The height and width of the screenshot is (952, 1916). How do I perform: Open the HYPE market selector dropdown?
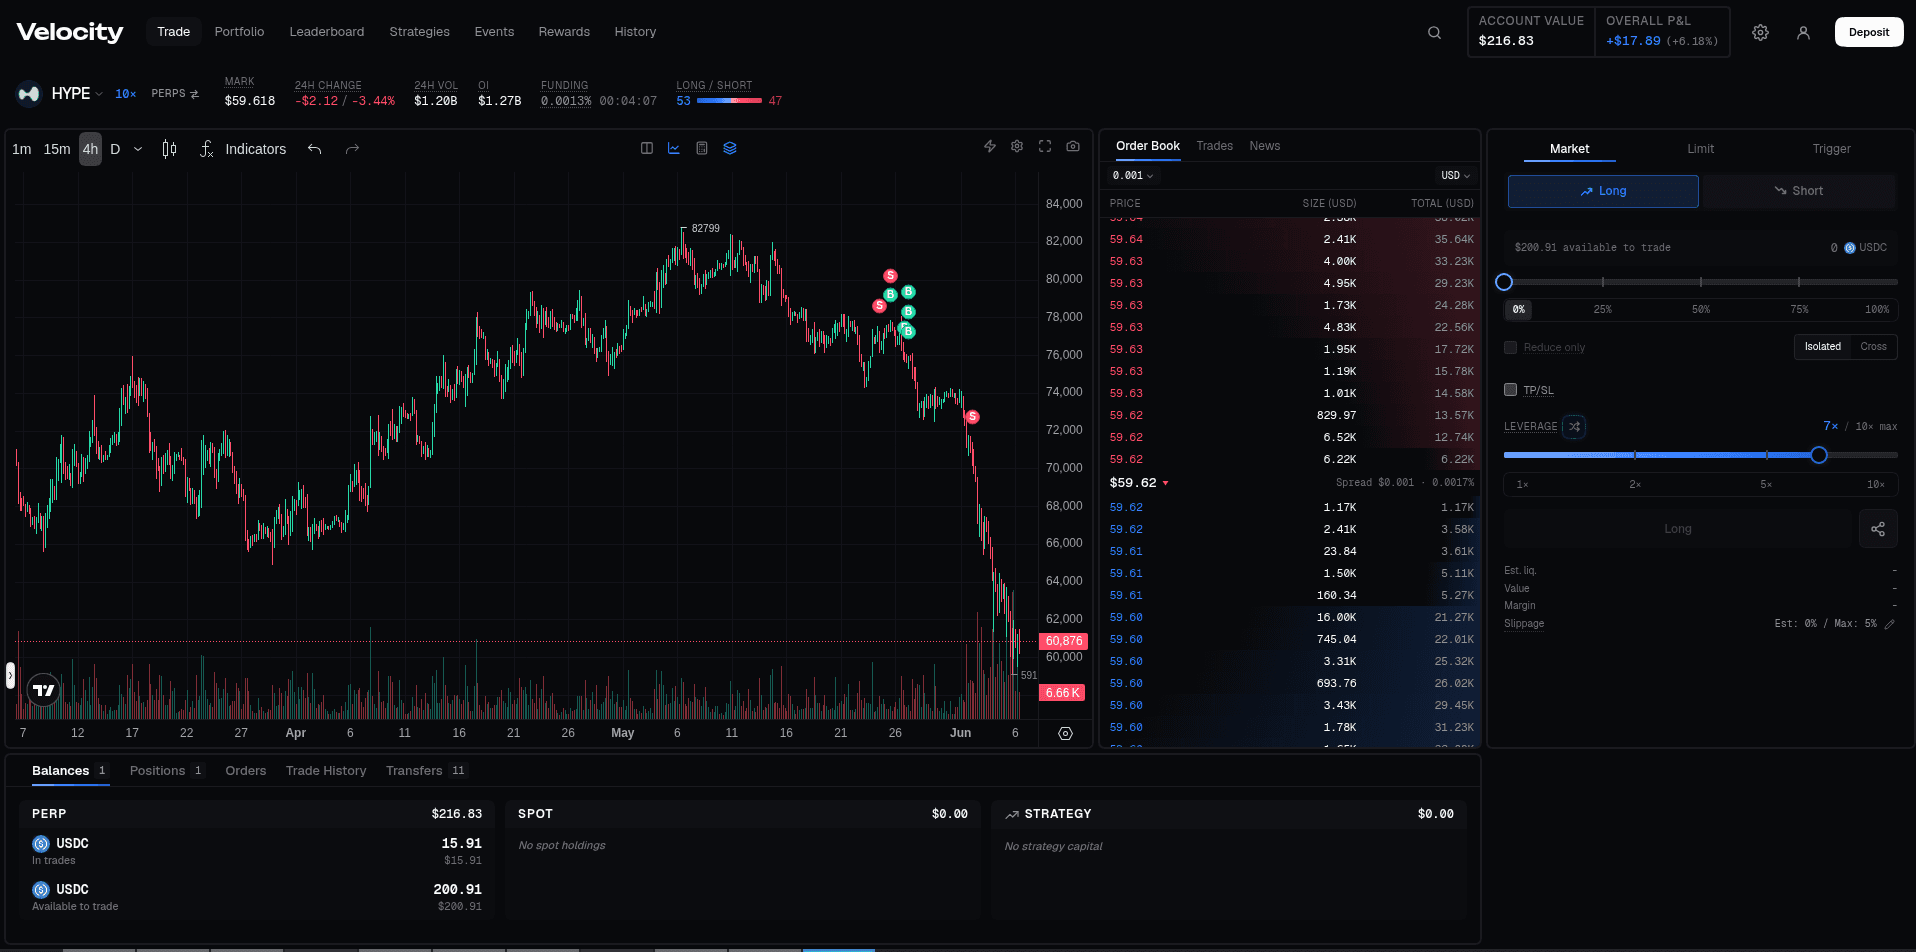click(77, 93)
